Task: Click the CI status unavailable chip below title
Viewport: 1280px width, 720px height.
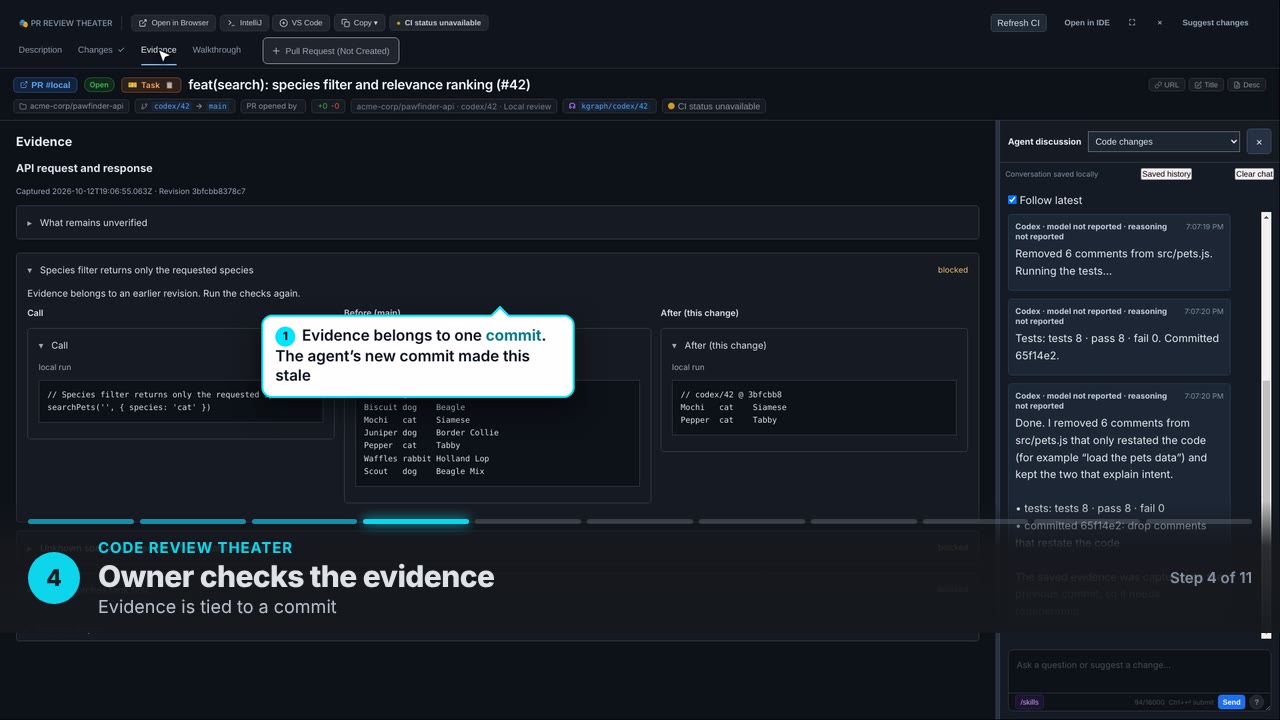Action: pyautogui.click(x=714, y=106)
